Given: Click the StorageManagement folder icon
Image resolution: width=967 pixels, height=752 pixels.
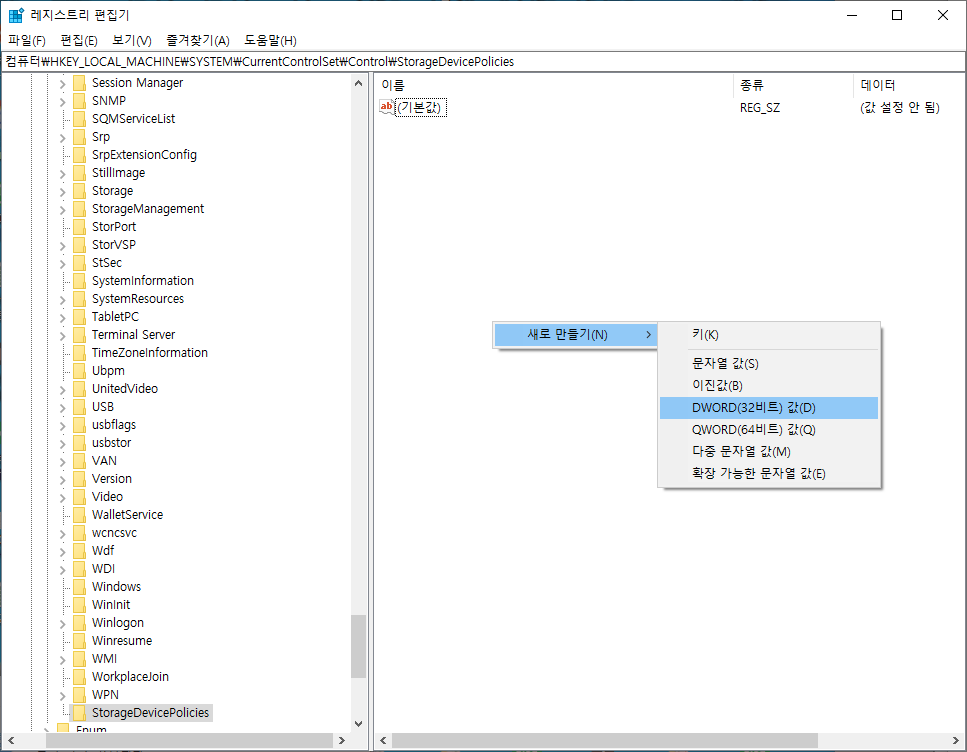Looking at the screenshot, I should click(x=80, y=209).
